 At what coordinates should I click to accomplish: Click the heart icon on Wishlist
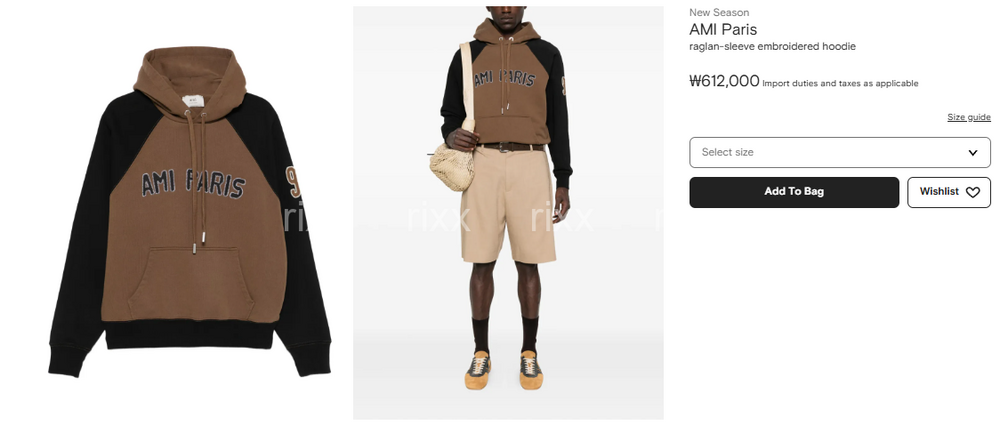point(973,192)
